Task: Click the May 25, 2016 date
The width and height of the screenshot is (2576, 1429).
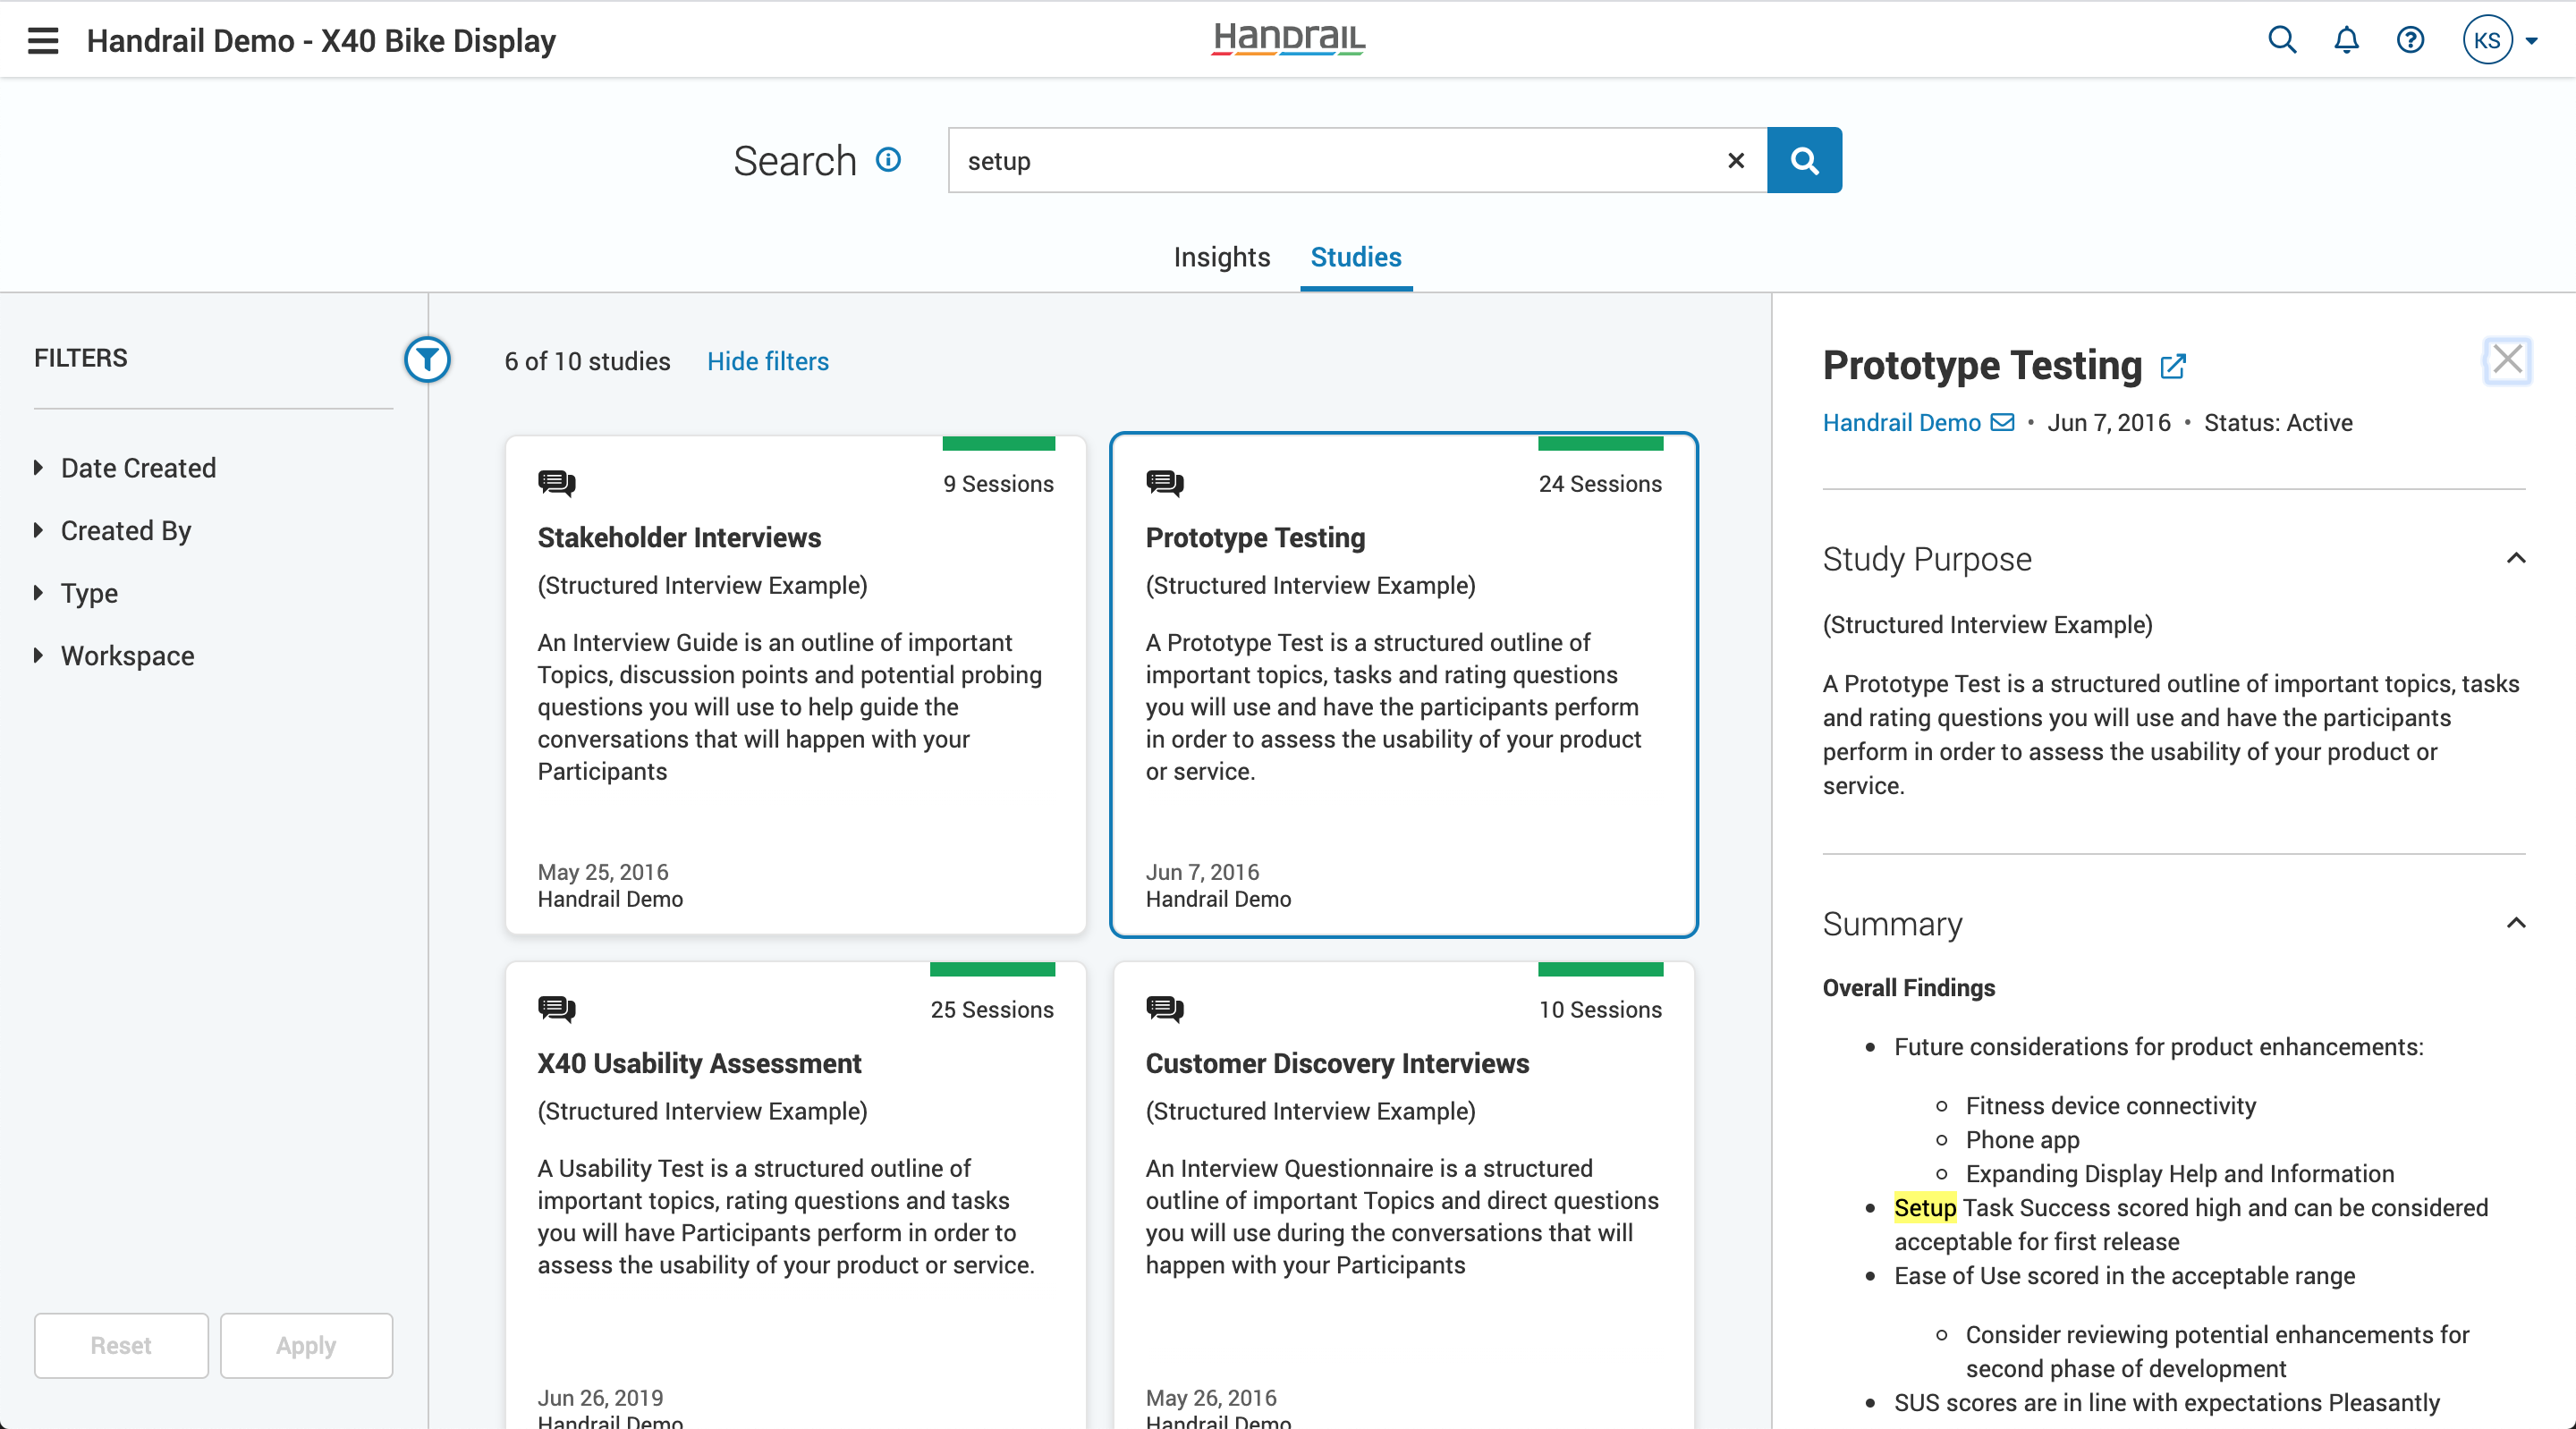Action: (603, 872)
